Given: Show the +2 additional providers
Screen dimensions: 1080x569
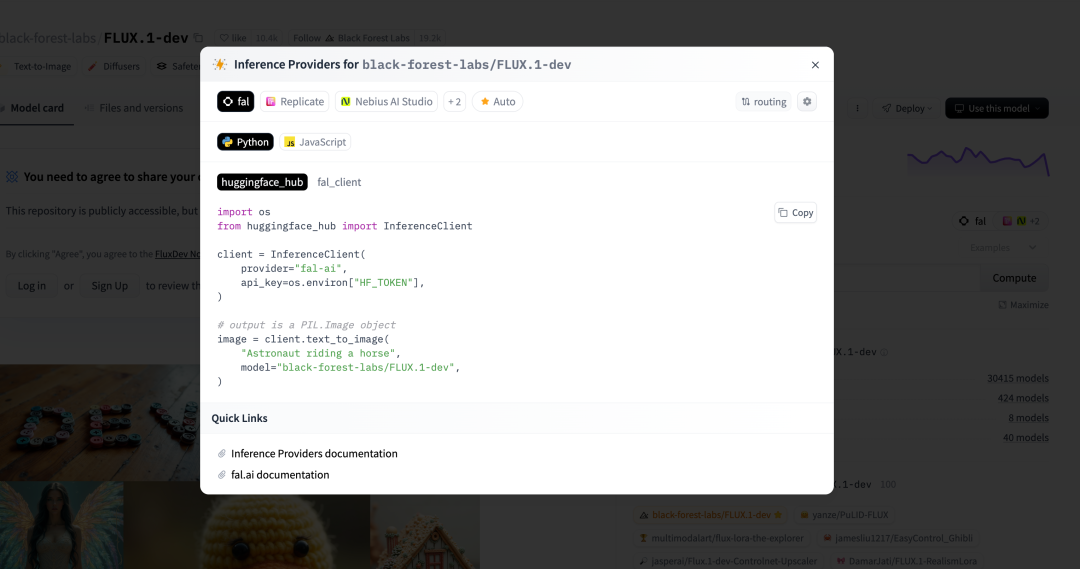Looking at the screenshot, I should coord(455,101).
